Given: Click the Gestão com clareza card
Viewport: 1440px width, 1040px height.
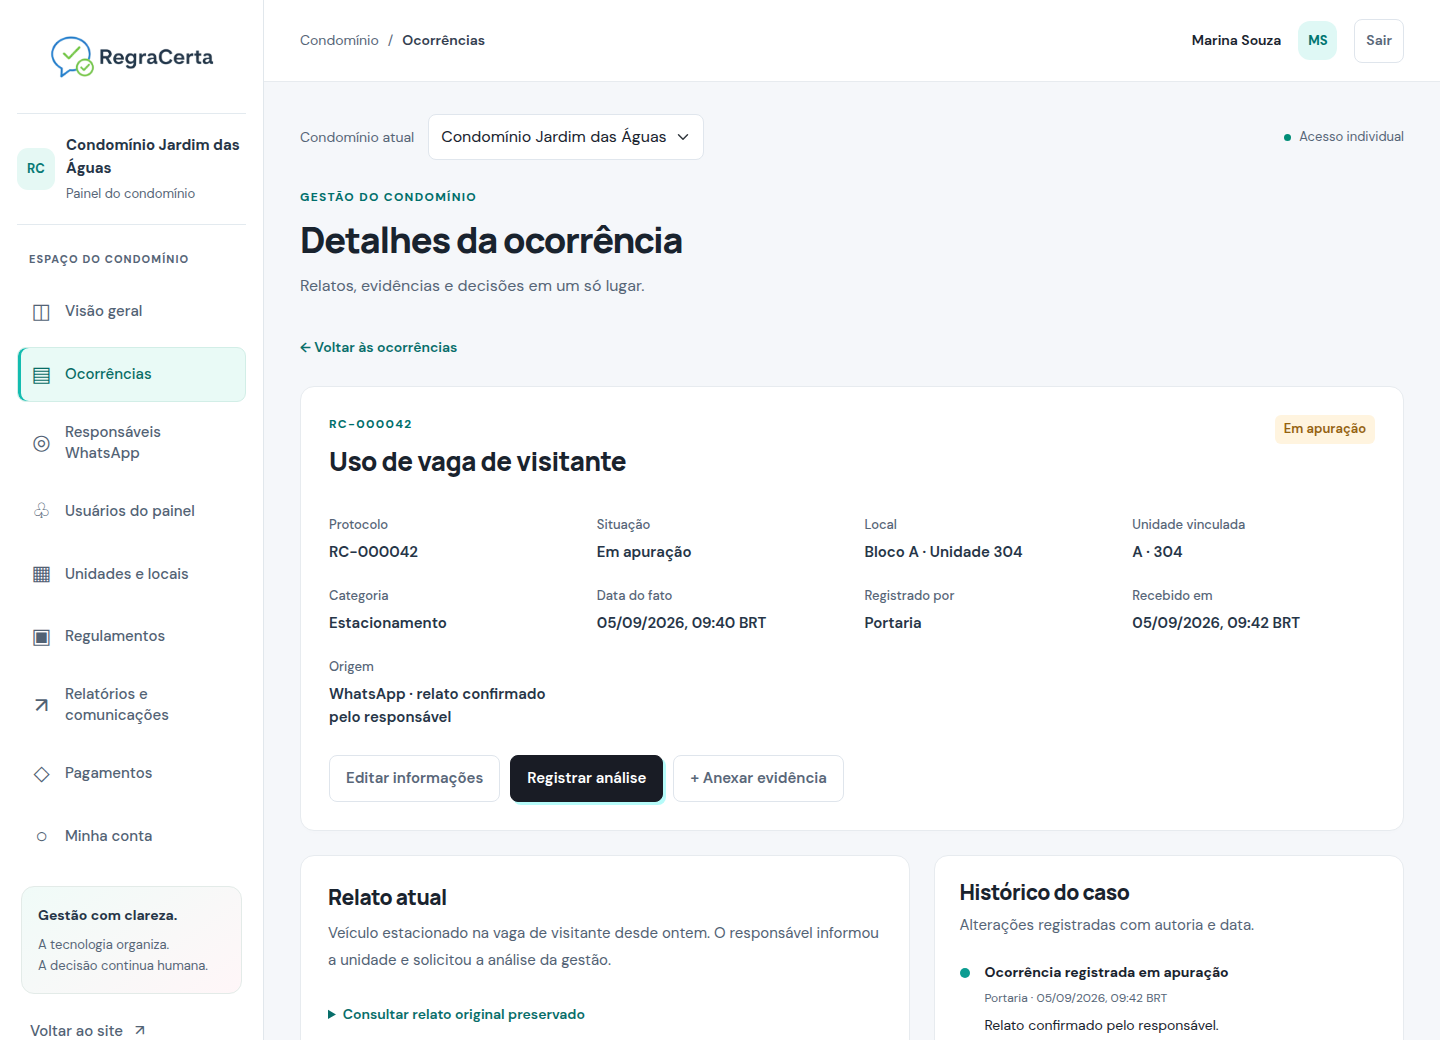Looking at the screenshot, I should (x=131, y=940).
